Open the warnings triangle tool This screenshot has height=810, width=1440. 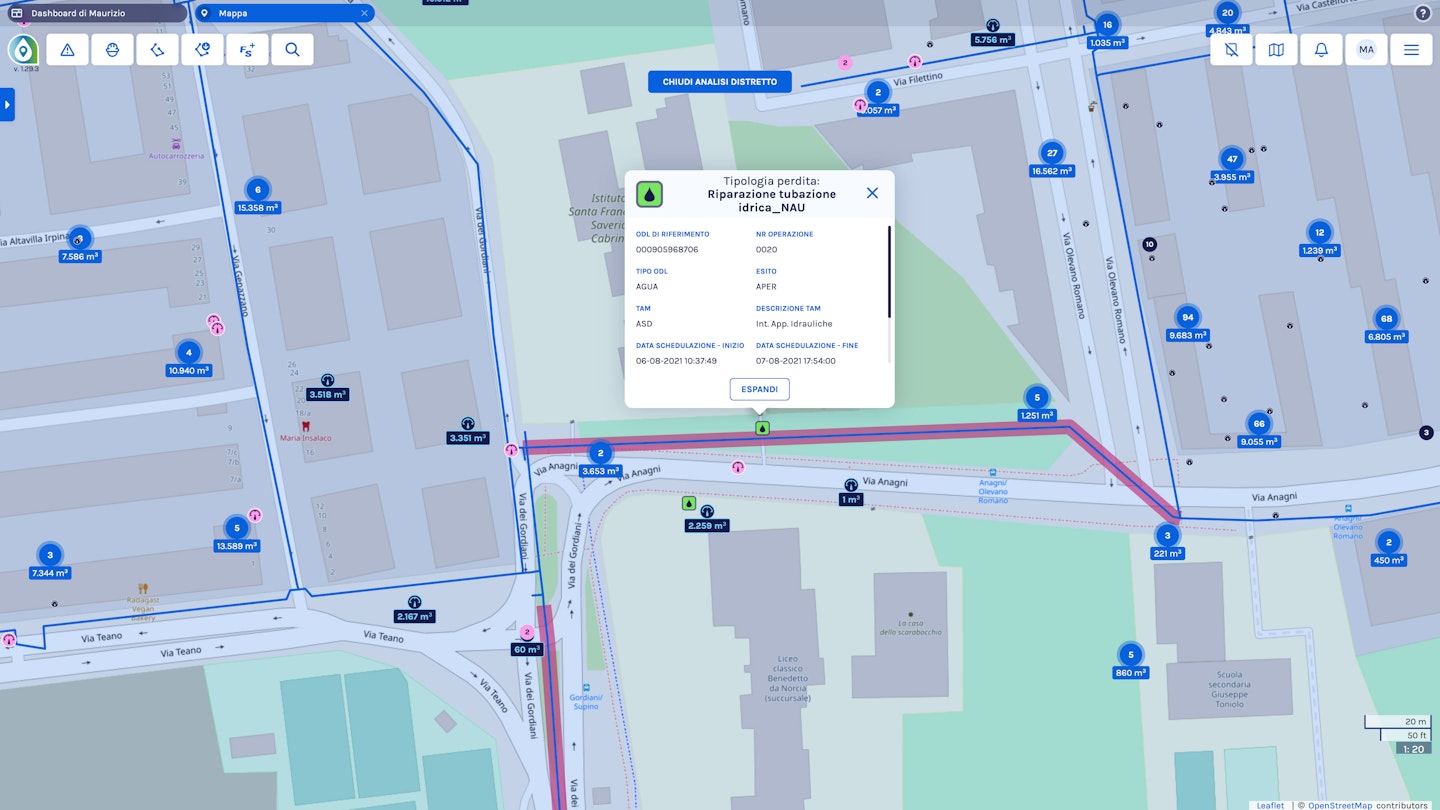67,50
